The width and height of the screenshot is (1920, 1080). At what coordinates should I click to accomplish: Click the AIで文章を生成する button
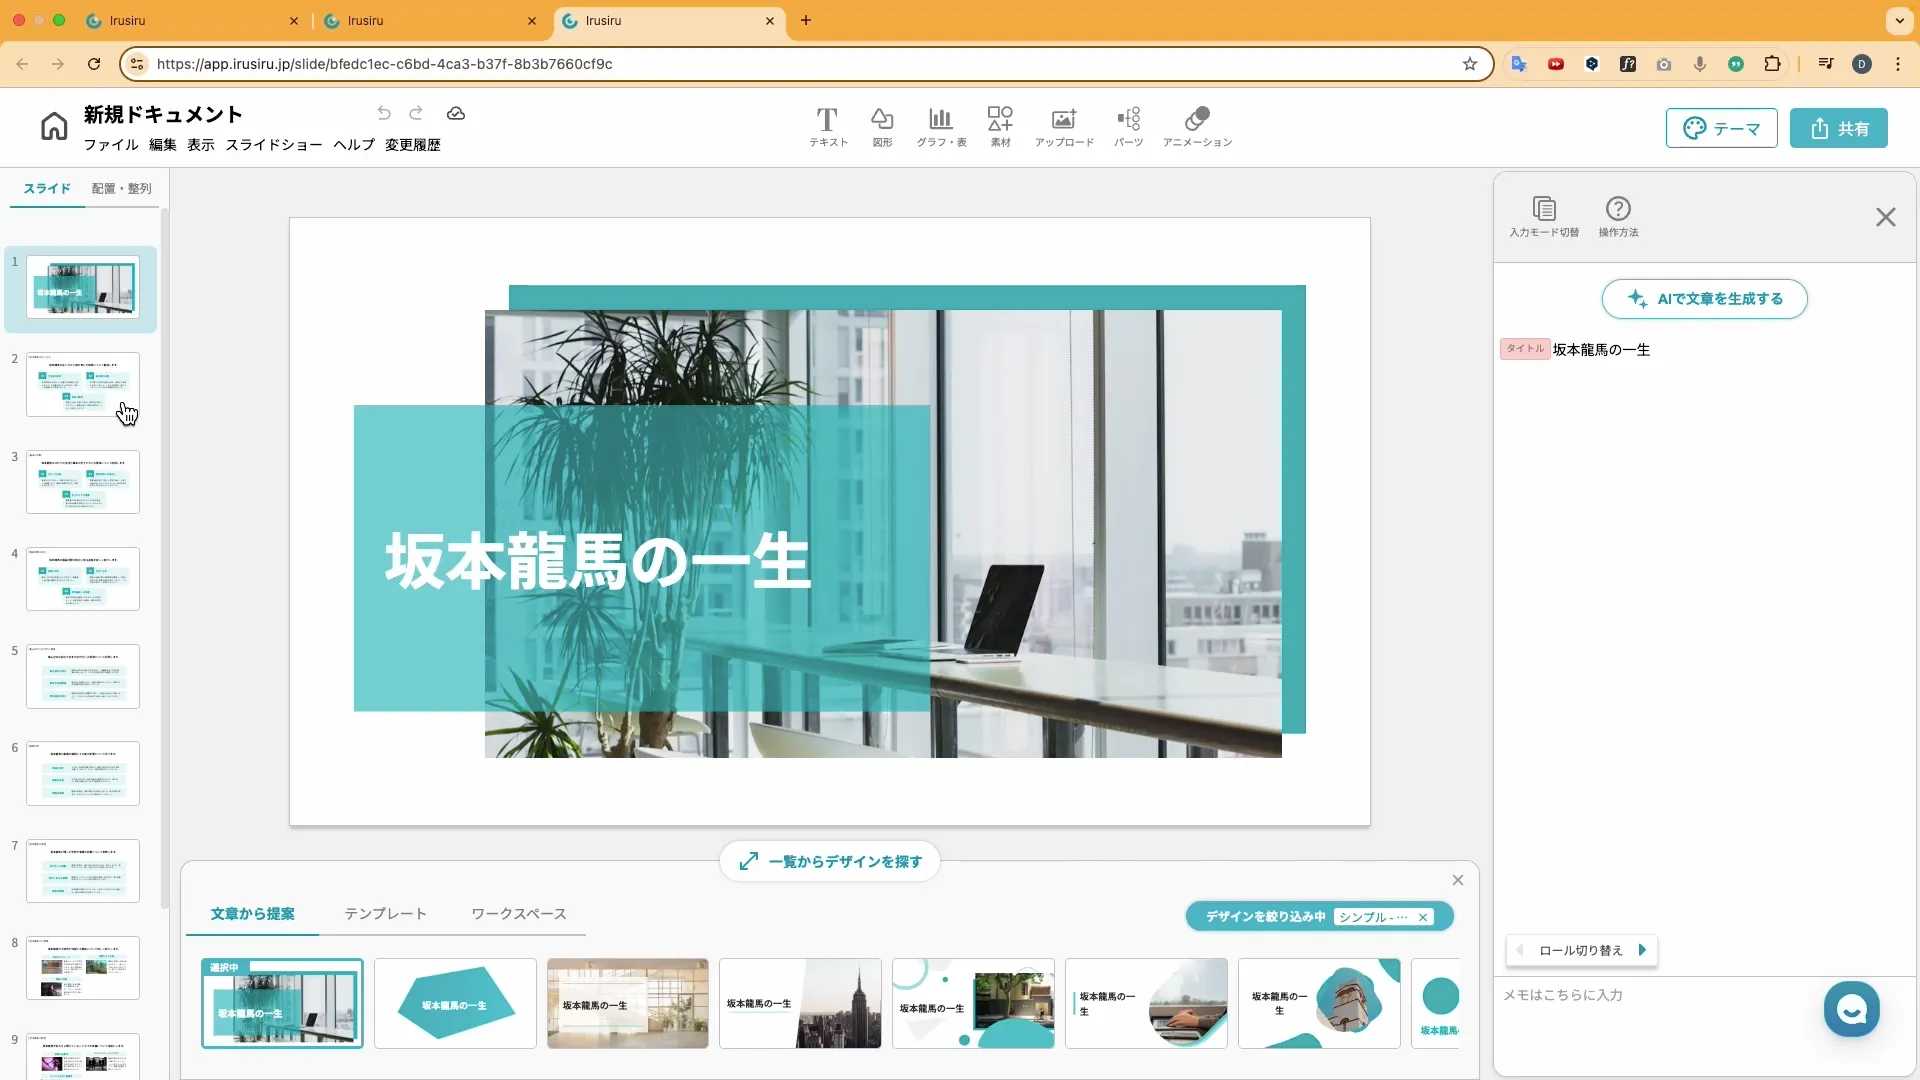[x=1704, y=299]
